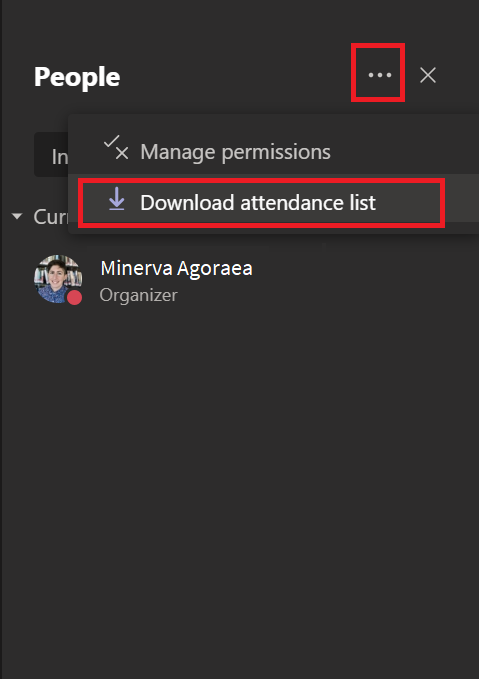The width and height of the screenshot is (479, 679).
Task: Click the partially hidden 'Cur' section header
Action: click(x=50, y=216)
